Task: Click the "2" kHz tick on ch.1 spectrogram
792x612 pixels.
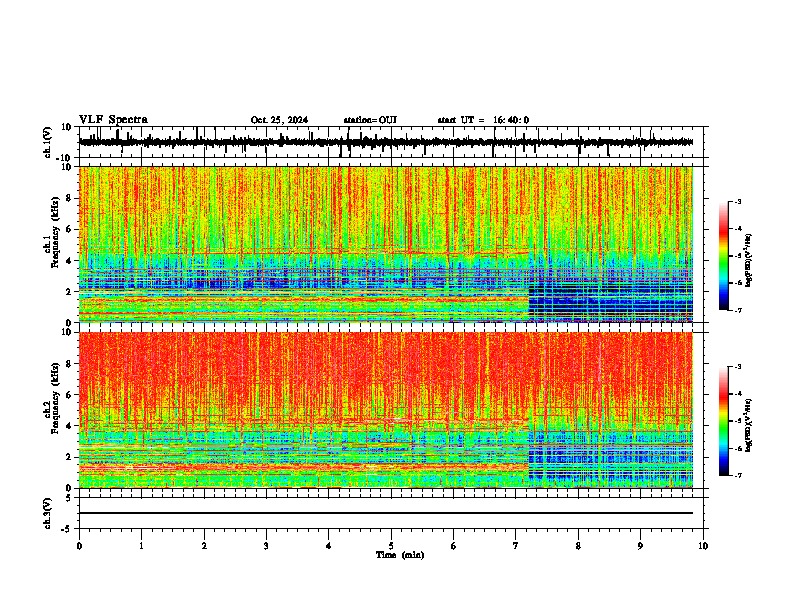Action: click(x=70, y=292)
